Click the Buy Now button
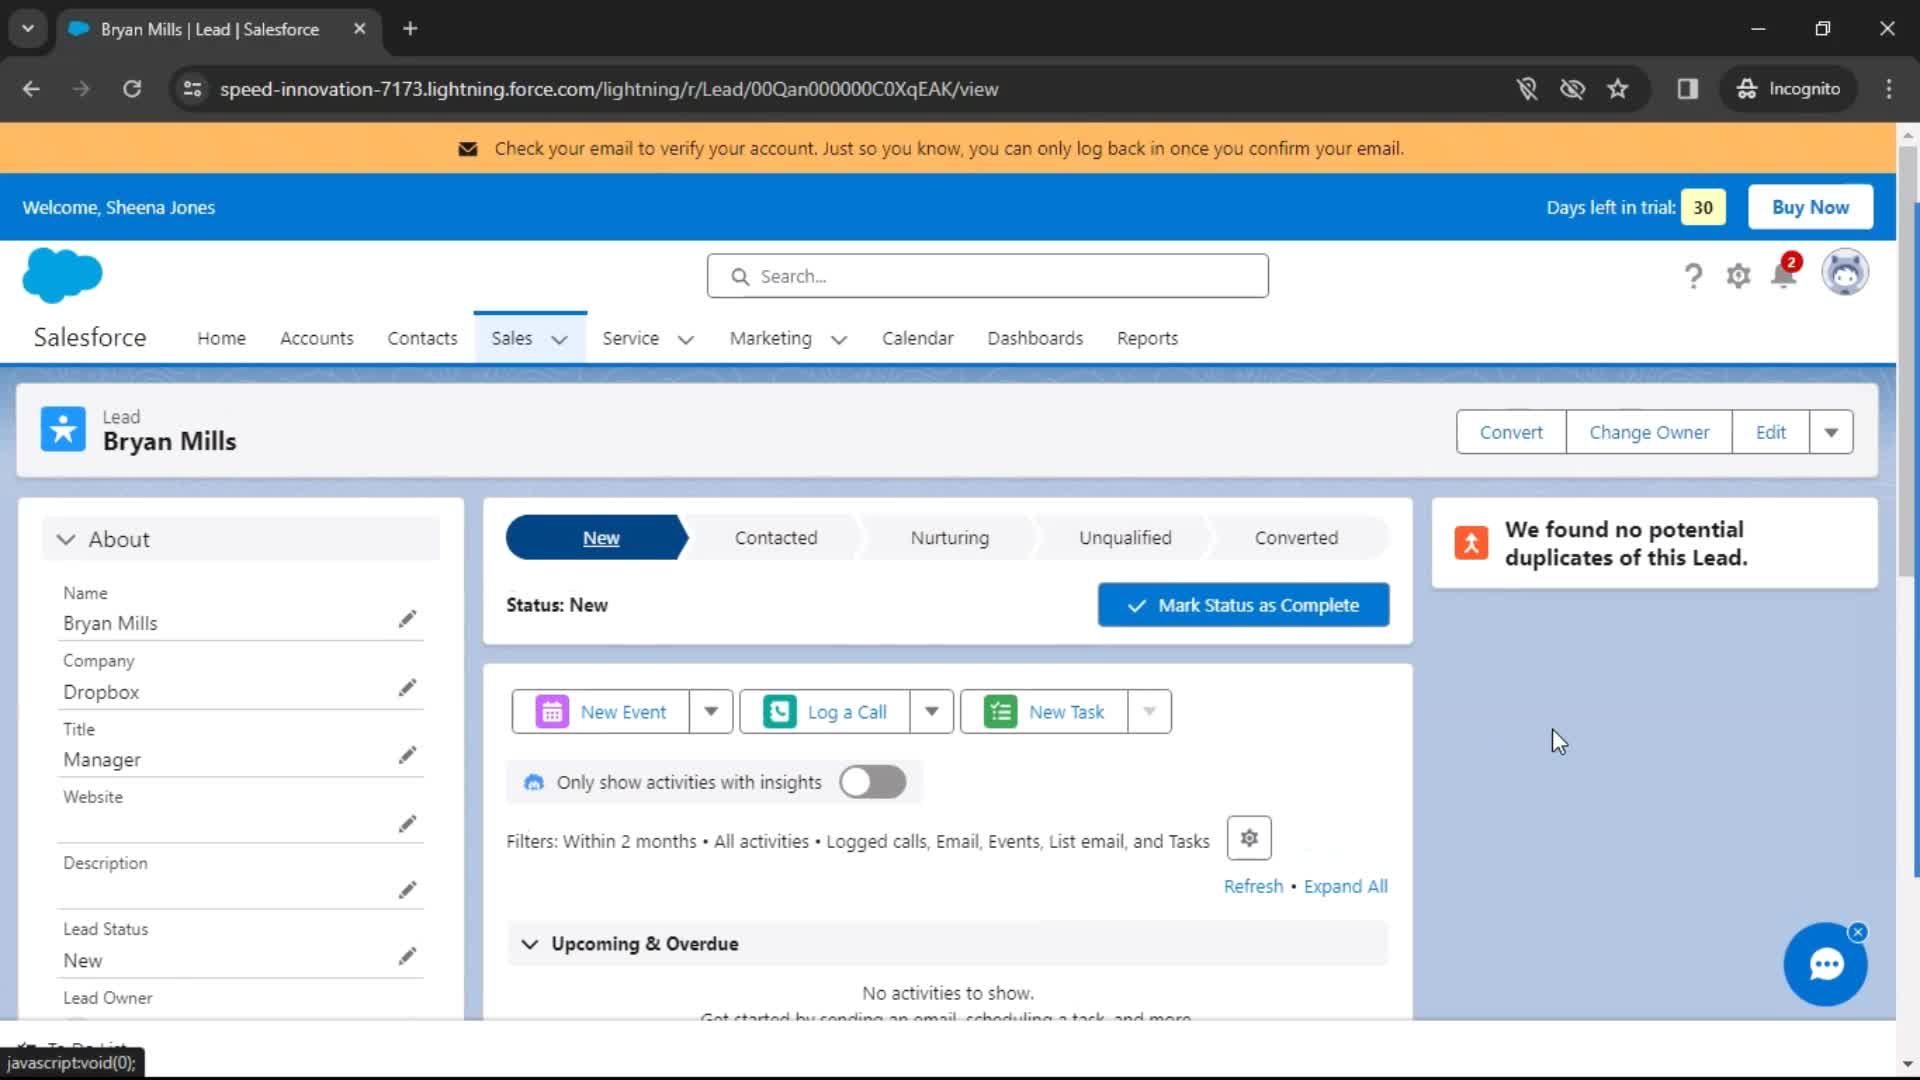 click(1810, 207)
